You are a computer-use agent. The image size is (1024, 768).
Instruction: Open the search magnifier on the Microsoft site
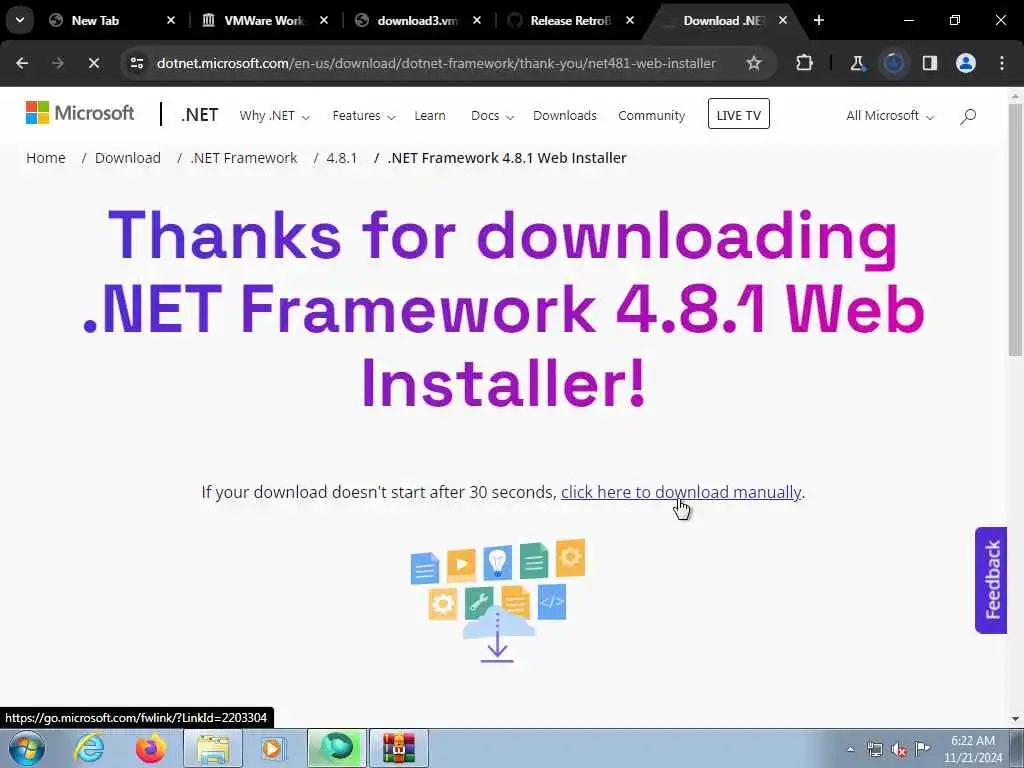point(968,116)
